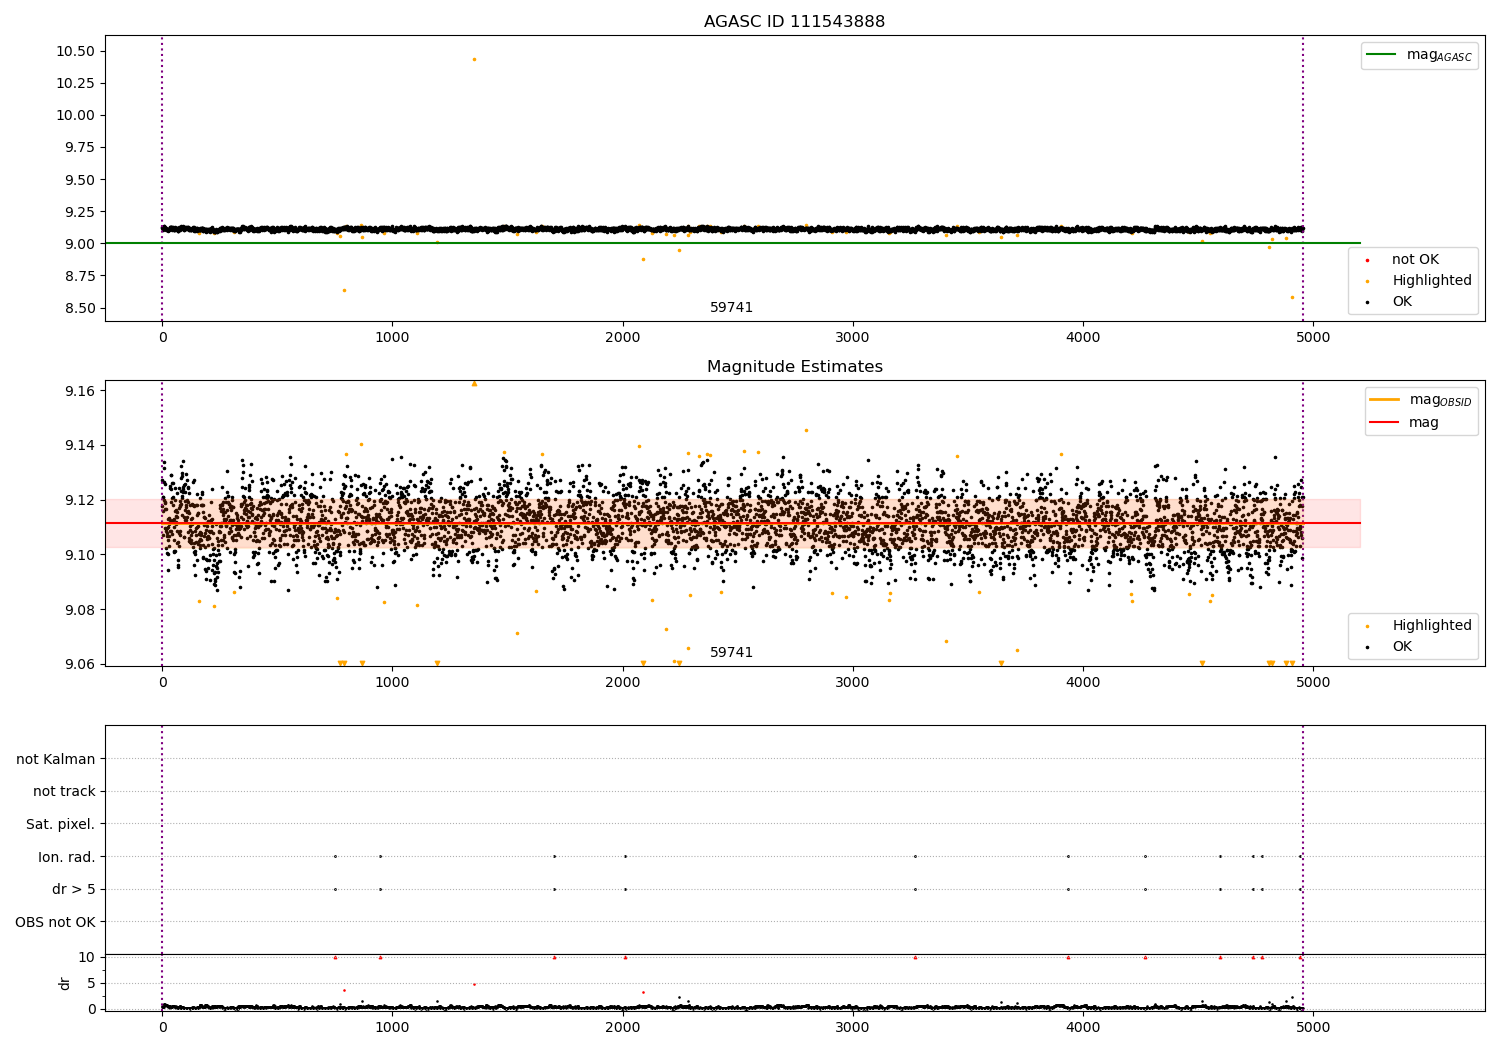The image size is (1500, 1050).
Task: Click the '9.50' y-axis tick label
Action: click(79, 180)
